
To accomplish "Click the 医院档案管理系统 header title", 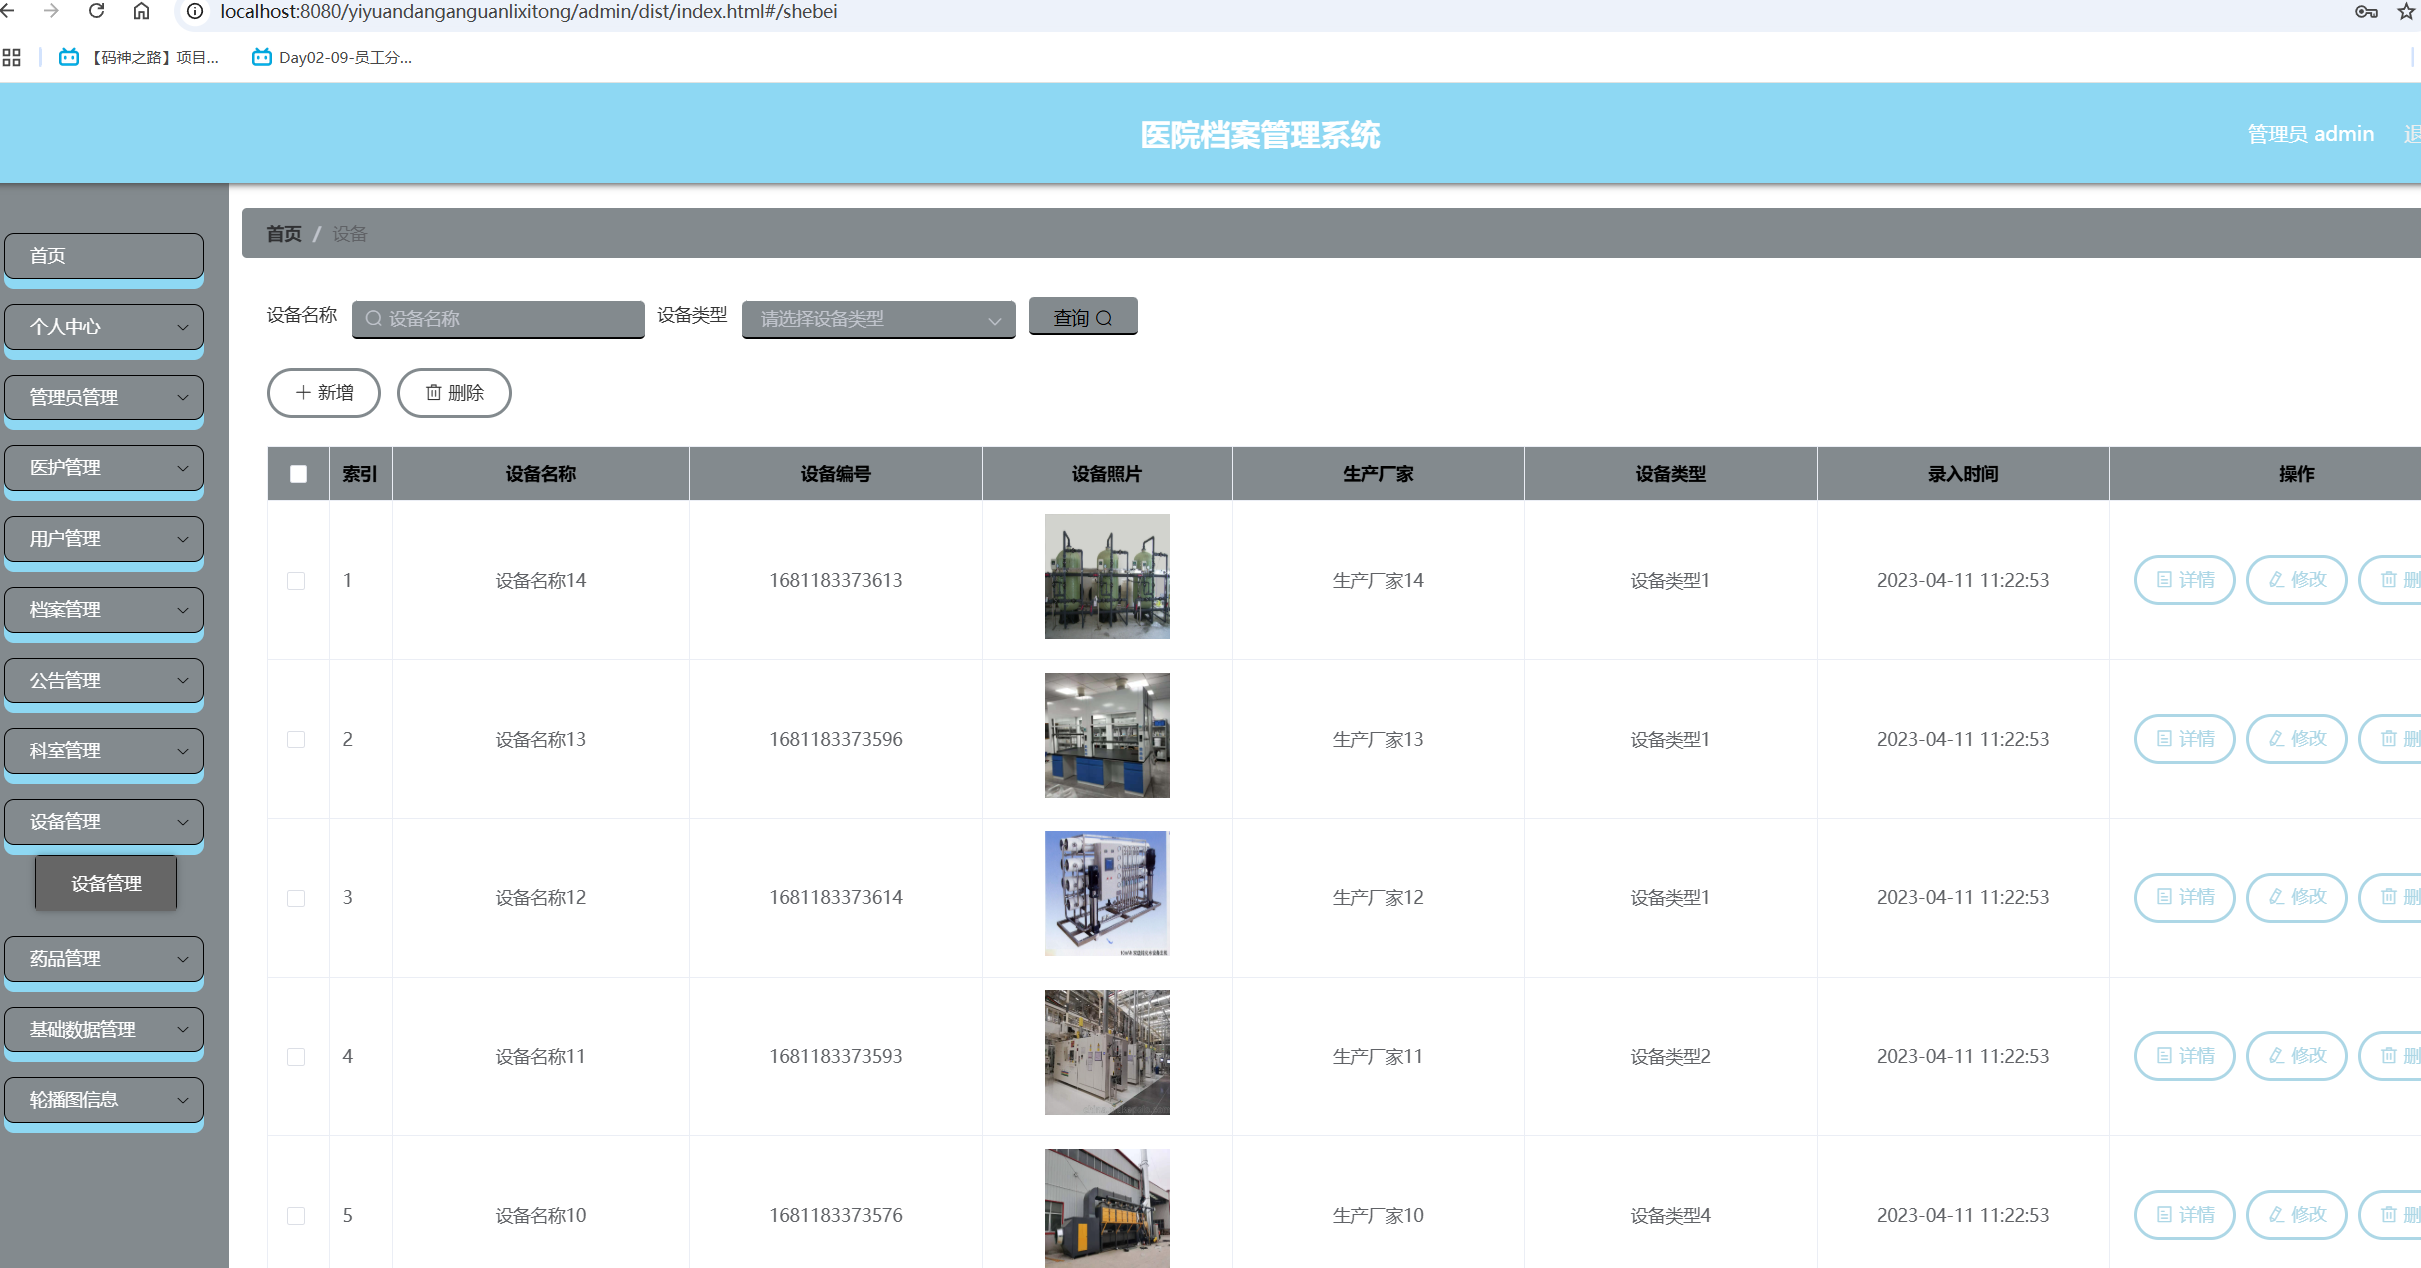I will point(1260,135).
